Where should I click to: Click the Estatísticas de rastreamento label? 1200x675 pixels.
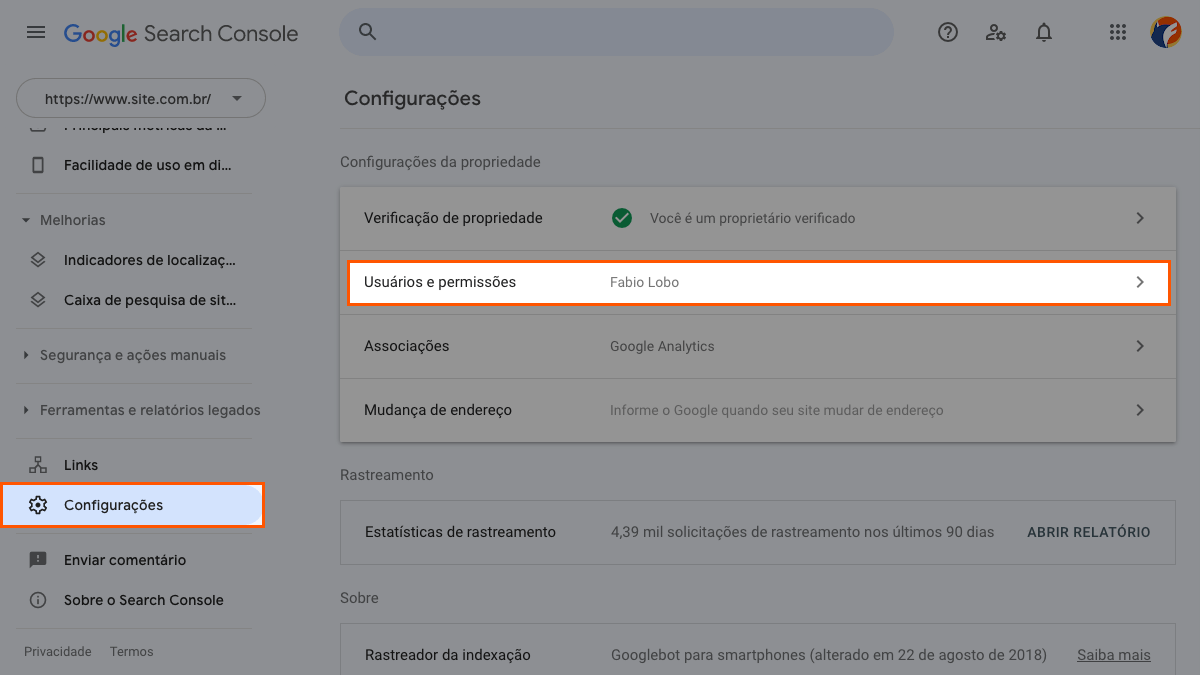point(460,532)
